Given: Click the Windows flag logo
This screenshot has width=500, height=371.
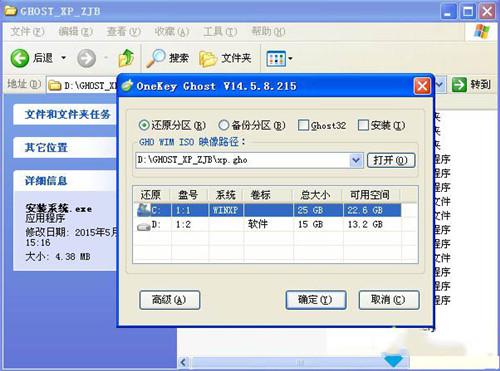Looking at the screenshot, I should click(482, 31).
